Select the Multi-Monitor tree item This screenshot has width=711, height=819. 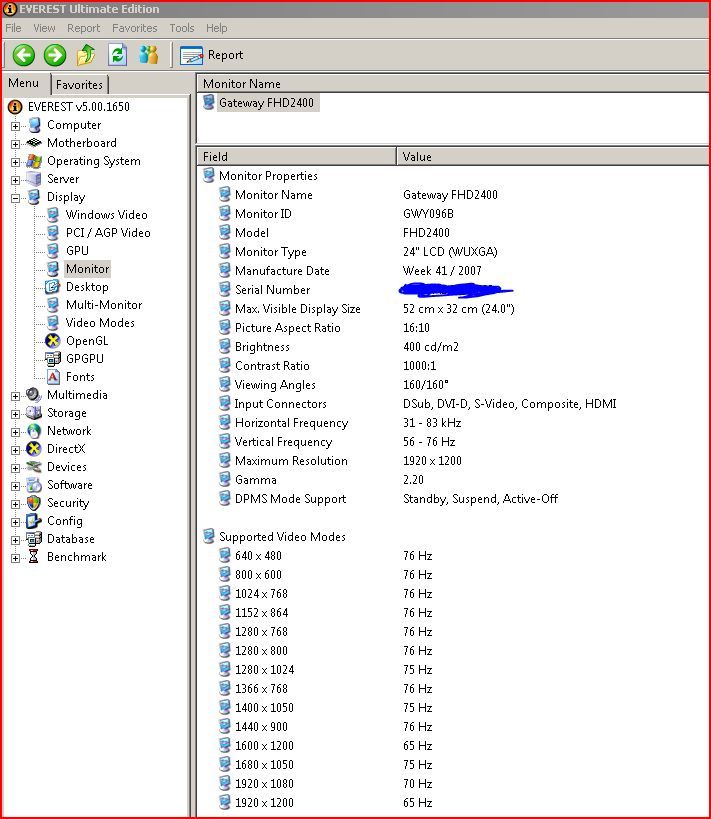click(104, 305)
